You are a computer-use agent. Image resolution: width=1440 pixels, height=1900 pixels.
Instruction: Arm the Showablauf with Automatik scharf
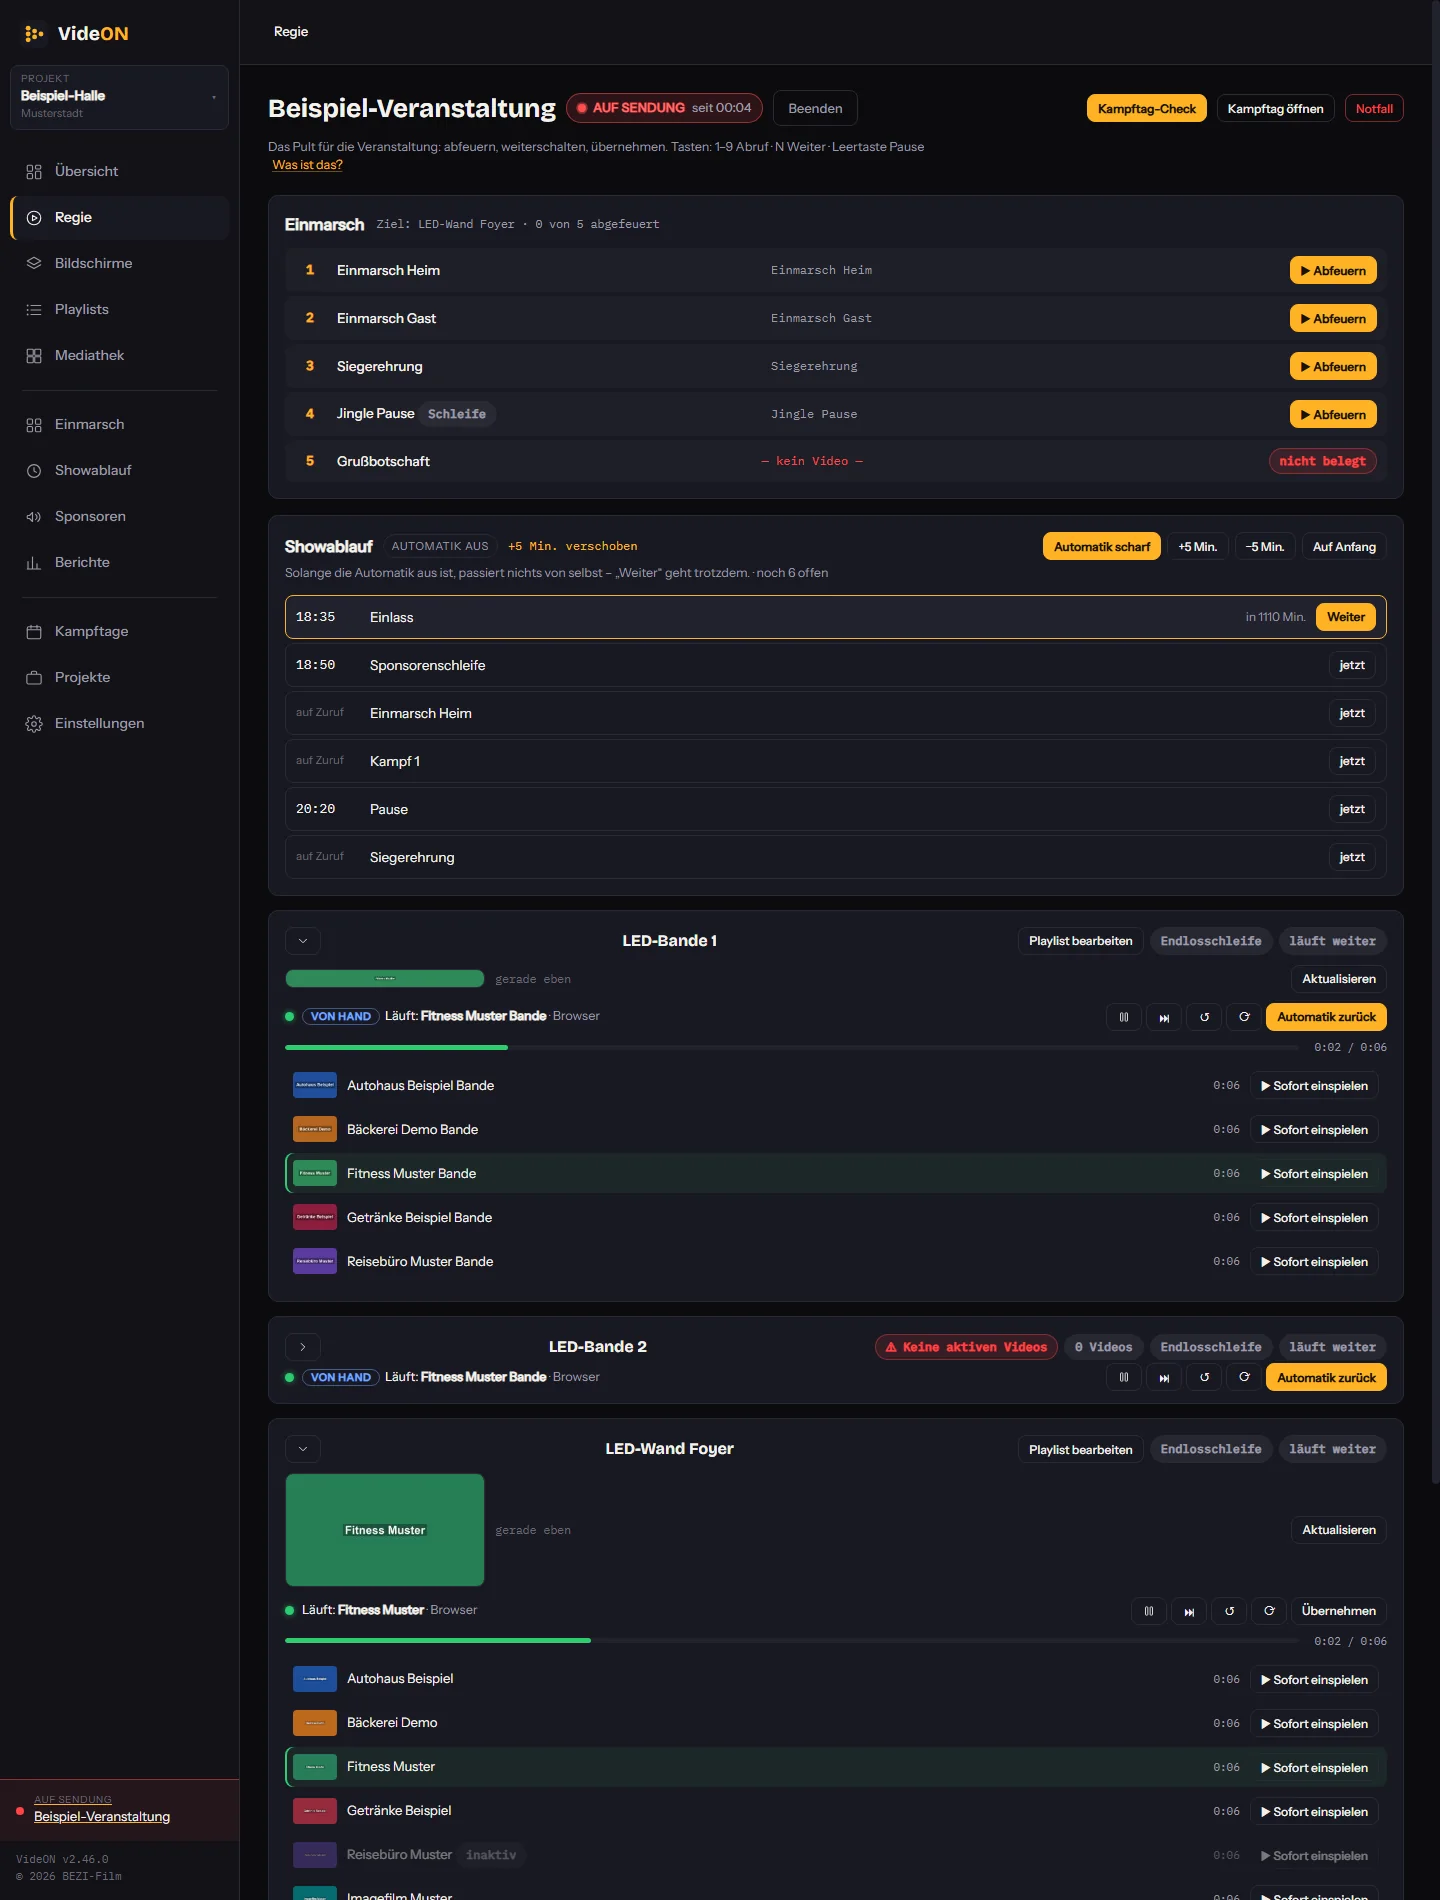(x=1102, y=547)
